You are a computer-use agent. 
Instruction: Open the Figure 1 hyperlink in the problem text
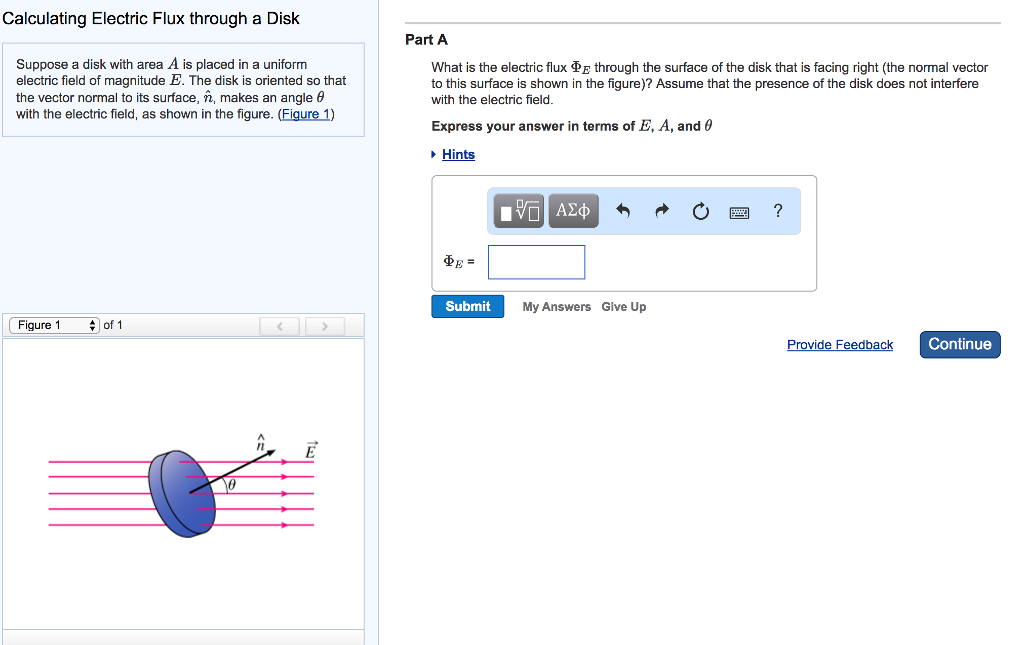(x=305, y=113)
